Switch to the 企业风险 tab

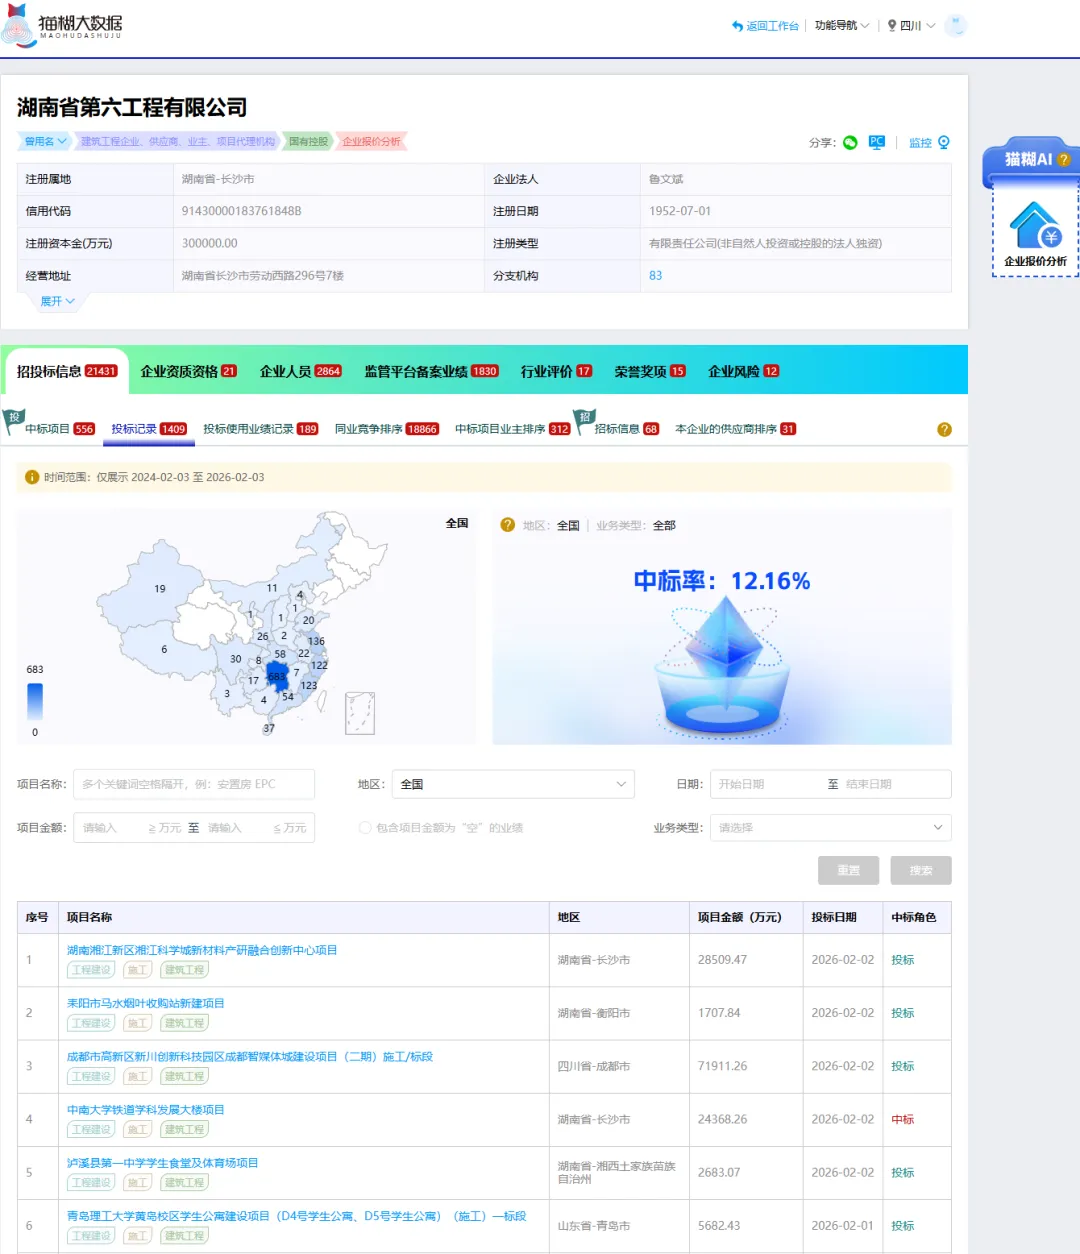click(744, 371)
